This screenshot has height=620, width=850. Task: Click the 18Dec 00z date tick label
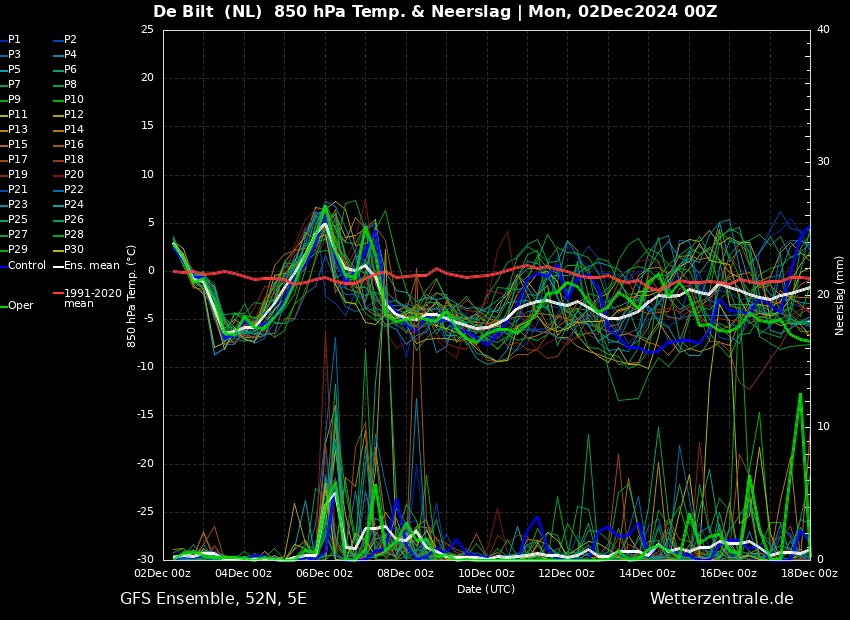pos(810,573)
